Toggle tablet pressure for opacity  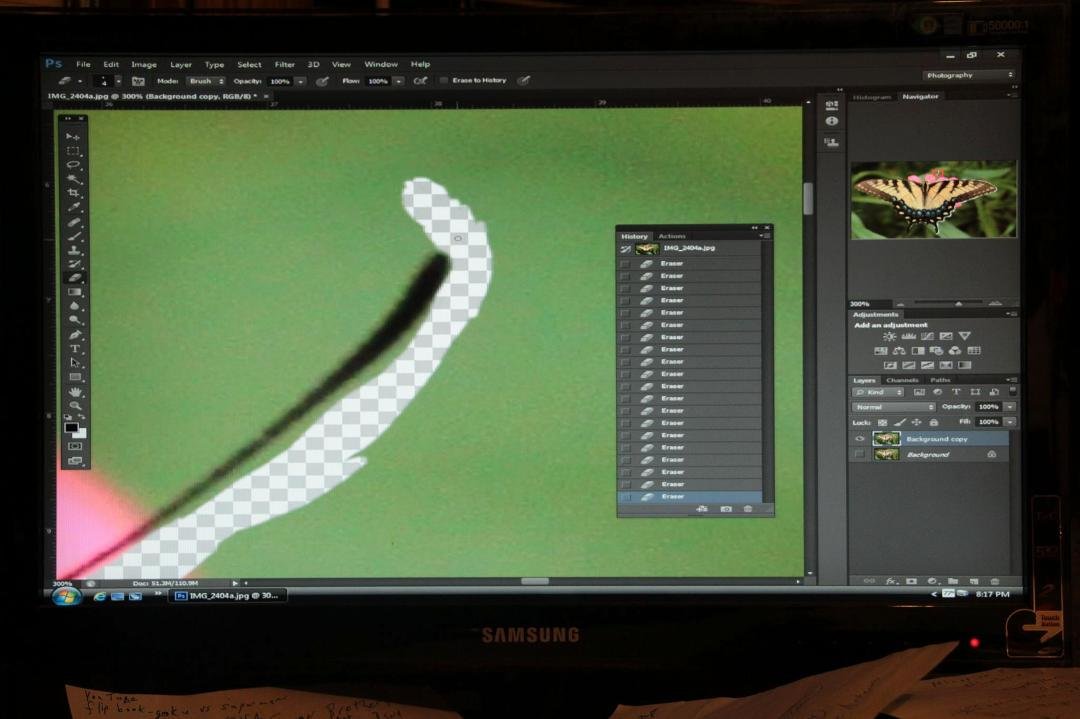tap(322, 81)
